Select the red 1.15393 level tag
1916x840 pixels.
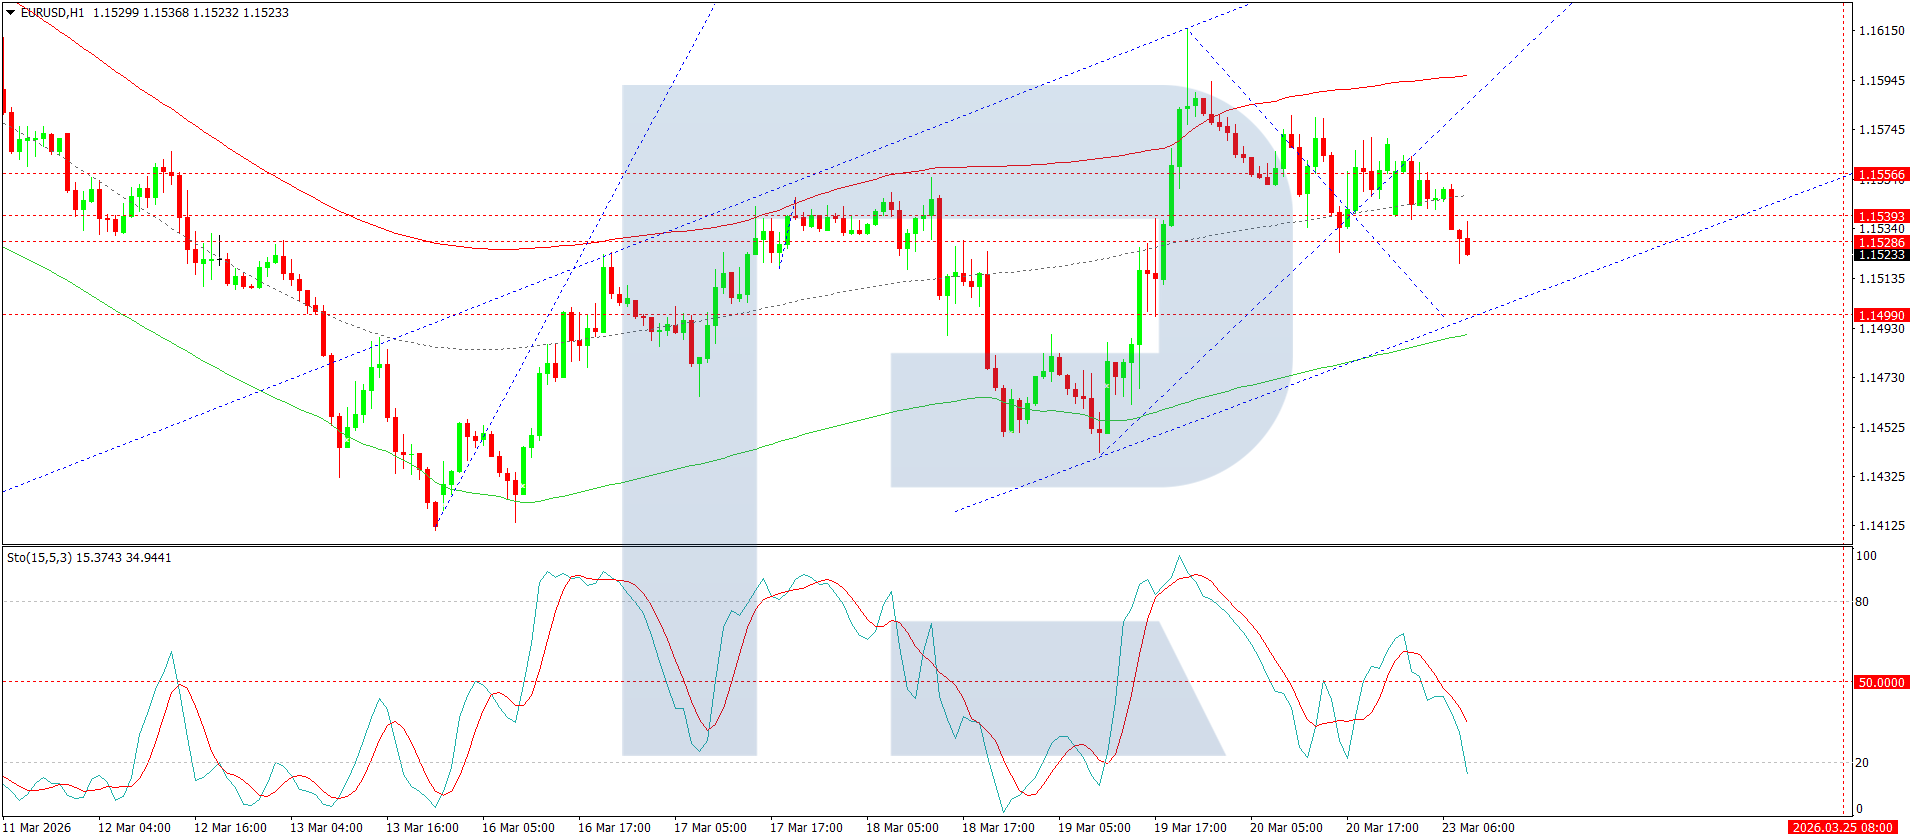1881,216
